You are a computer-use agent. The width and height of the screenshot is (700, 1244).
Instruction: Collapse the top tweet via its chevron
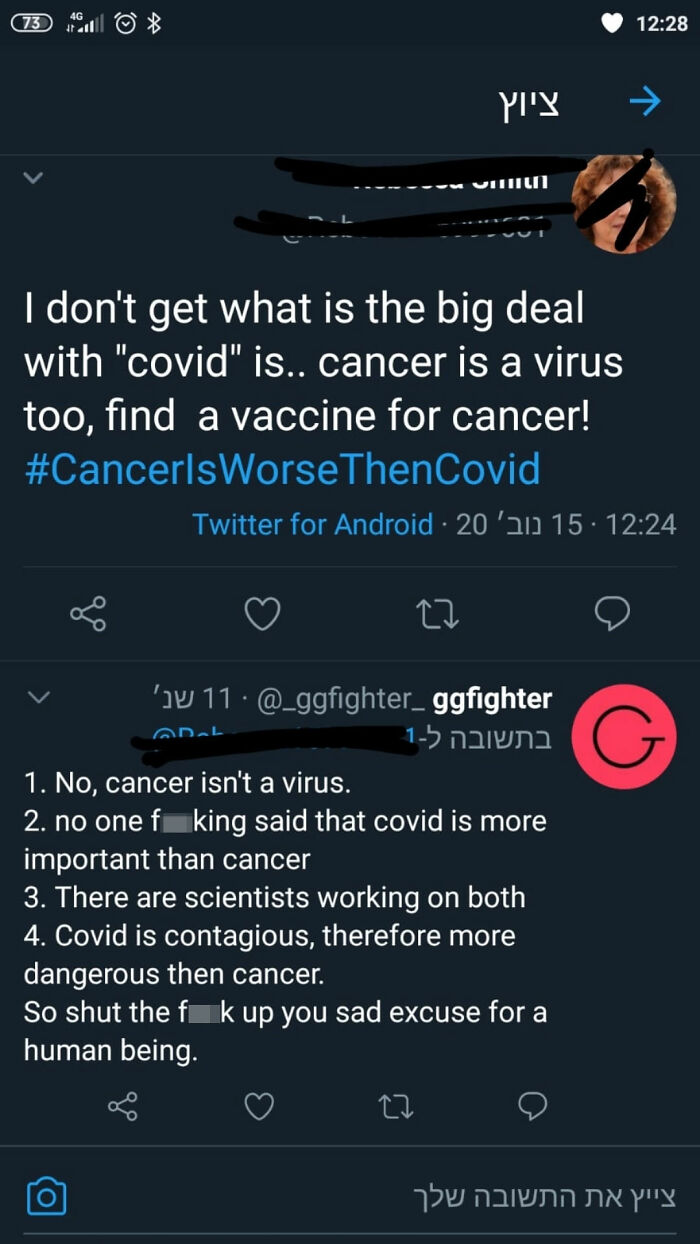33,177
